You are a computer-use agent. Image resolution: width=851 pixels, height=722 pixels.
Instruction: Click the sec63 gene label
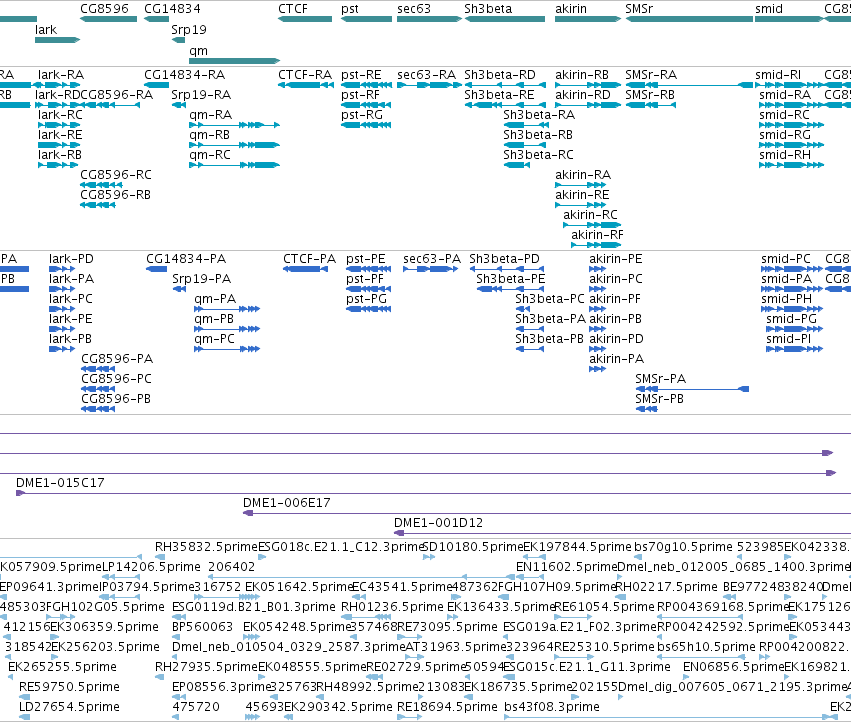point(414,9)
